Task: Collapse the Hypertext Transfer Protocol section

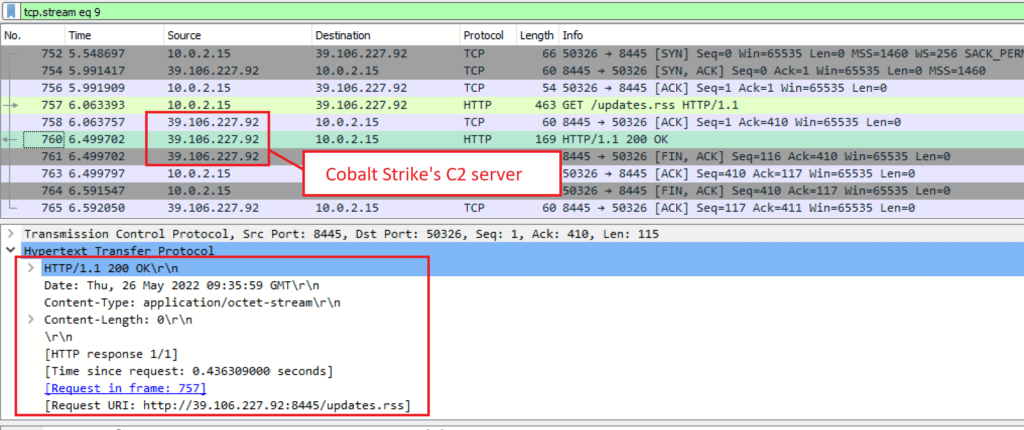Action: (11, 250)
